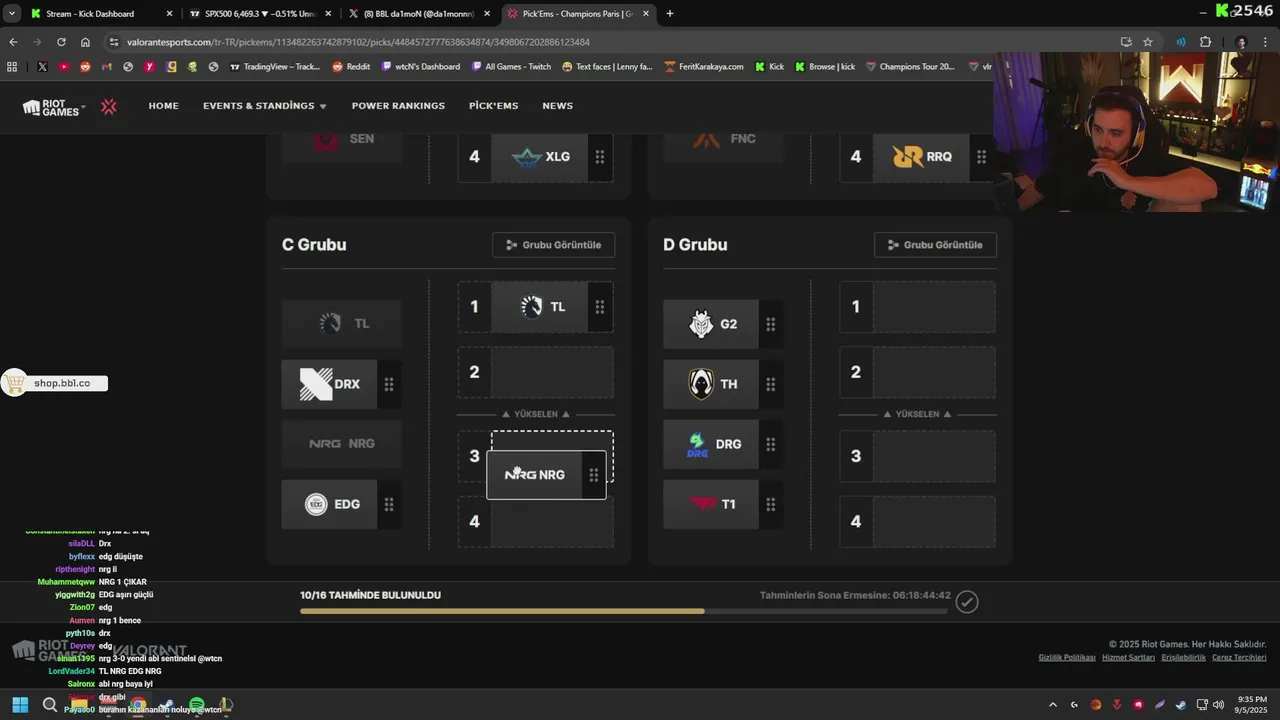Bookmark this page with the star icon
The height and width of the screenshot is (720, 1280).
coord(1148,42)
